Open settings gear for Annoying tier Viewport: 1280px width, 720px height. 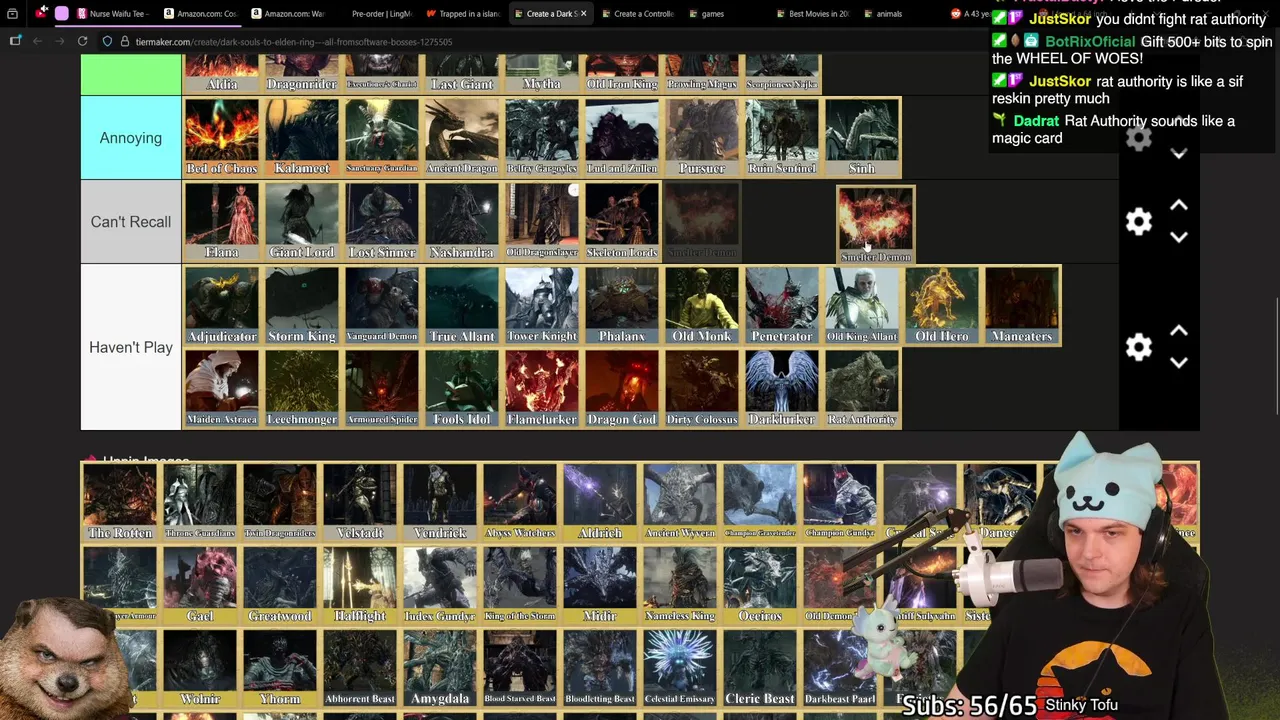click(1138, 139)
